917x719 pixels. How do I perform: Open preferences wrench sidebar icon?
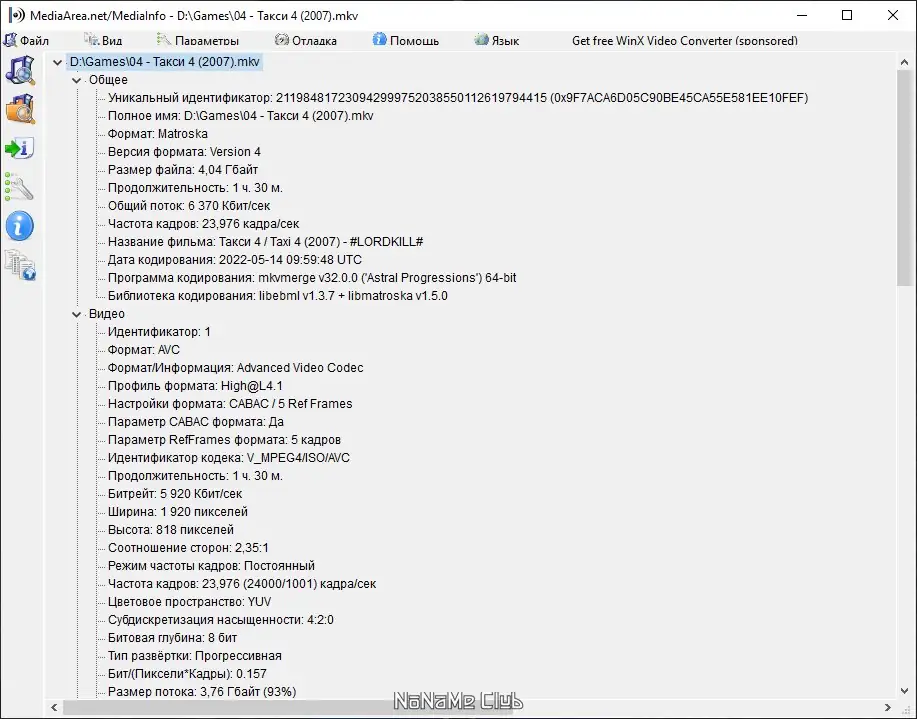click(20, 187)
